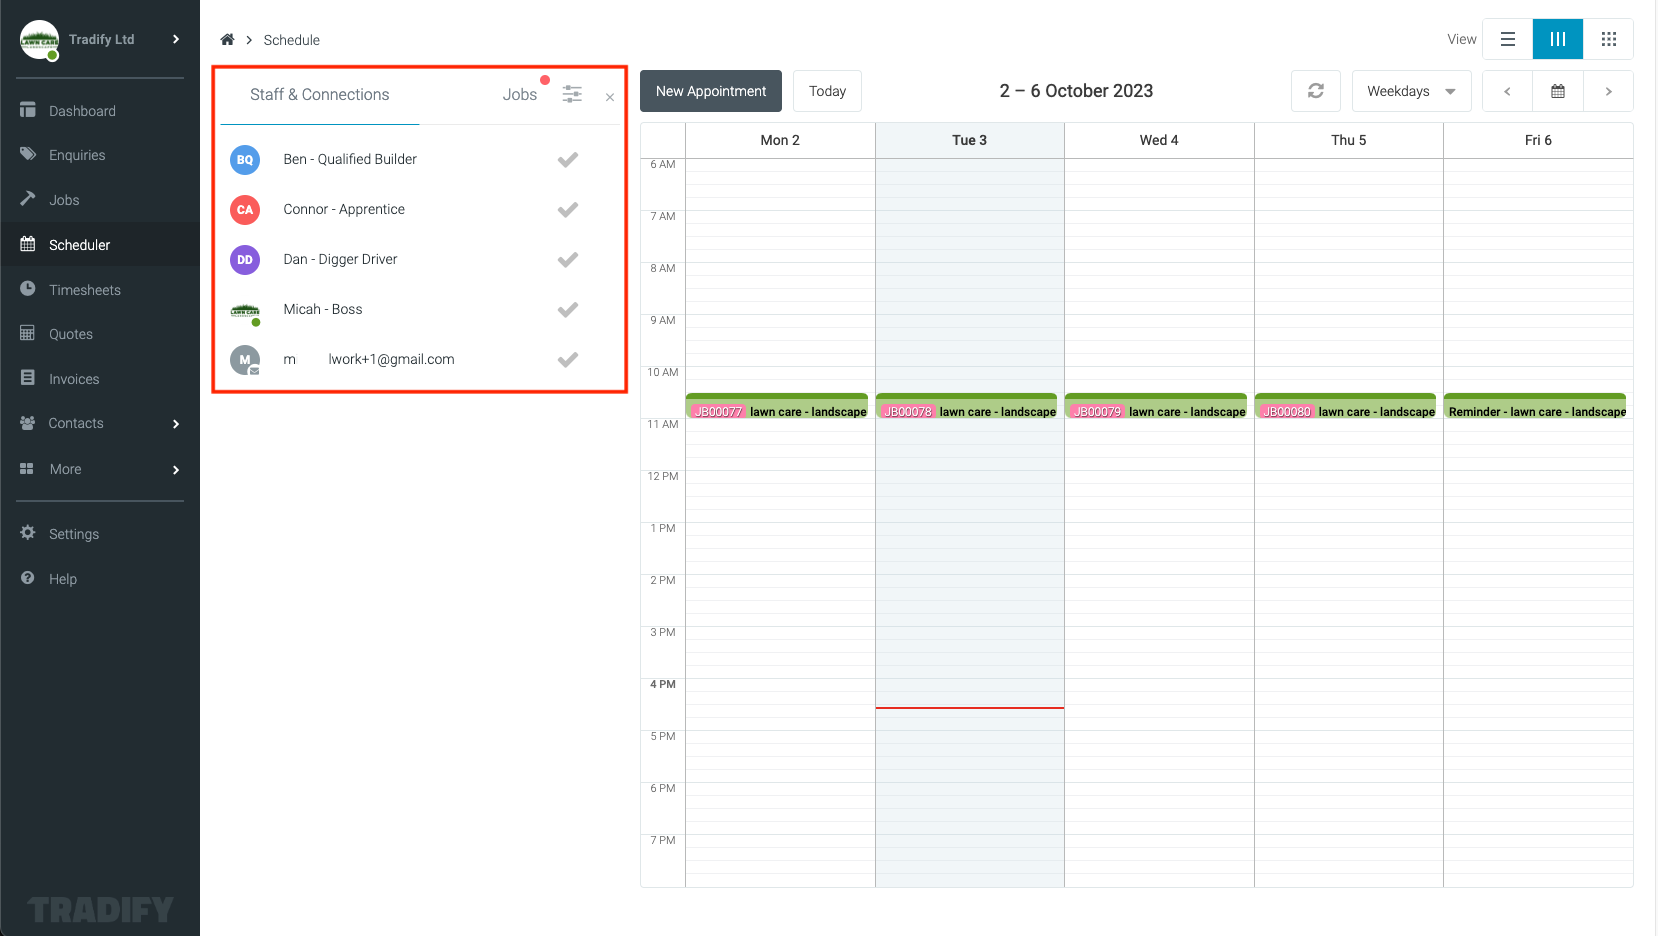
Task: Select the column week view icon
Action: coord(1557,39)
